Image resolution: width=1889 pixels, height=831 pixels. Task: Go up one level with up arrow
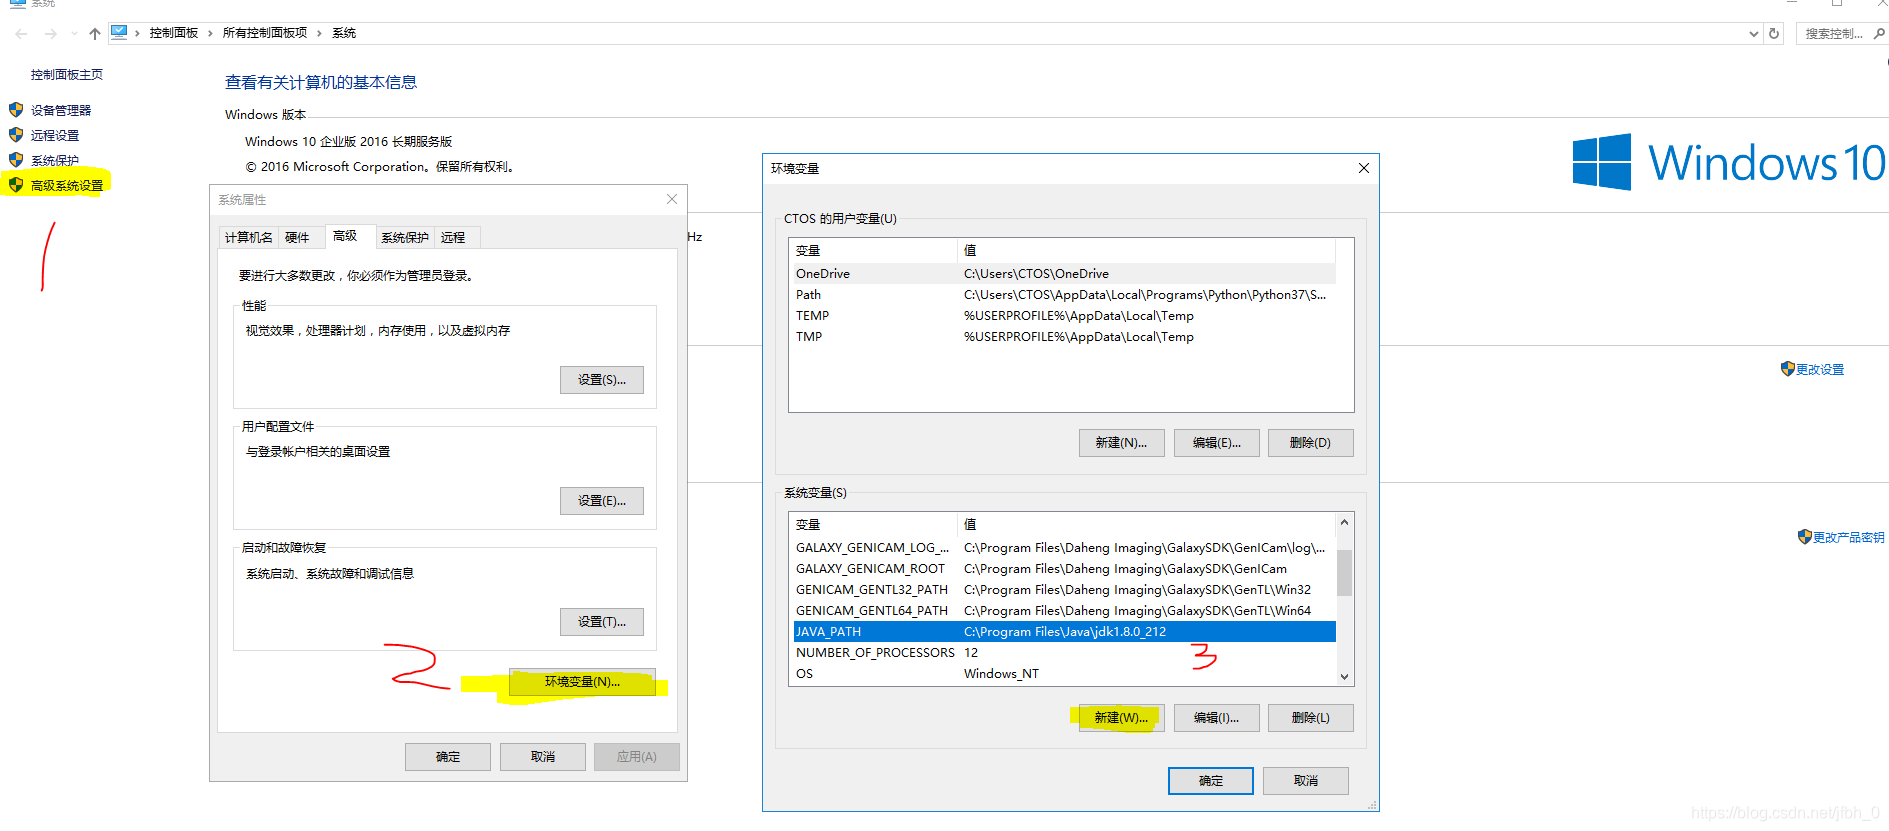95,34
